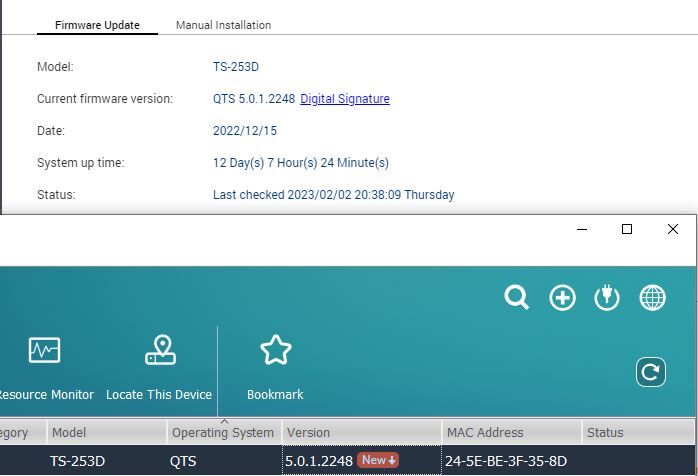The width and height of the screenshot is (698, 476).
Task: Click the system up time value
Action: (301, 163)
